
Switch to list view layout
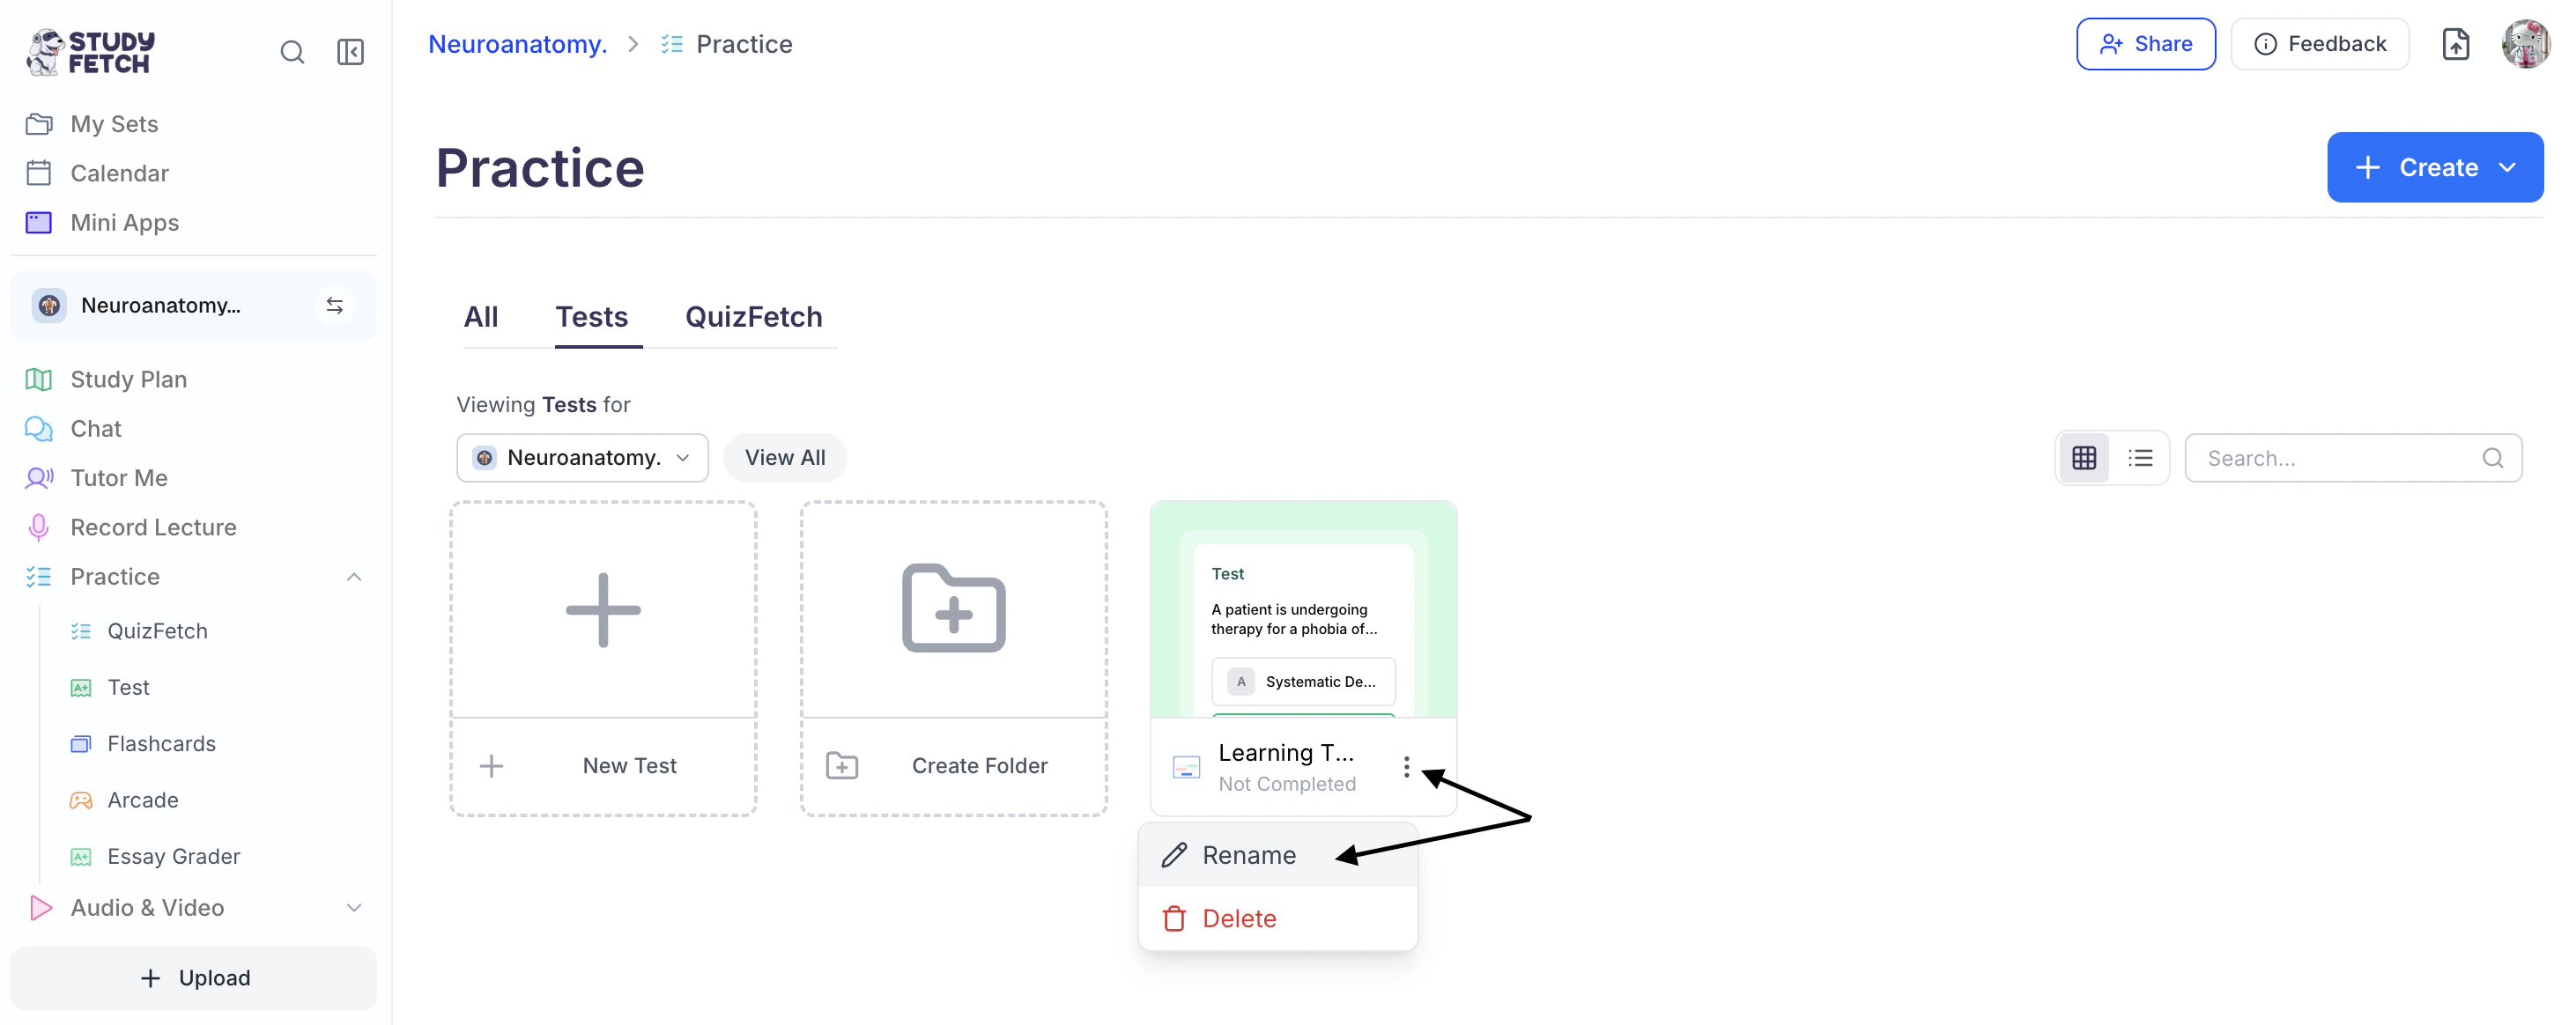[x=2140, y=458]
